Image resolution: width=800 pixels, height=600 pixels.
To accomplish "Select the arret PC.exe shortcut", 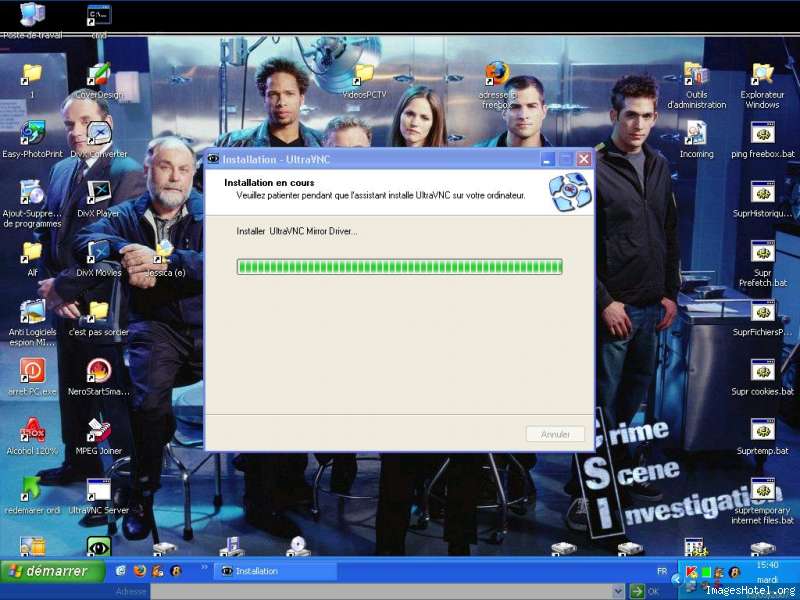I will 32,371.
